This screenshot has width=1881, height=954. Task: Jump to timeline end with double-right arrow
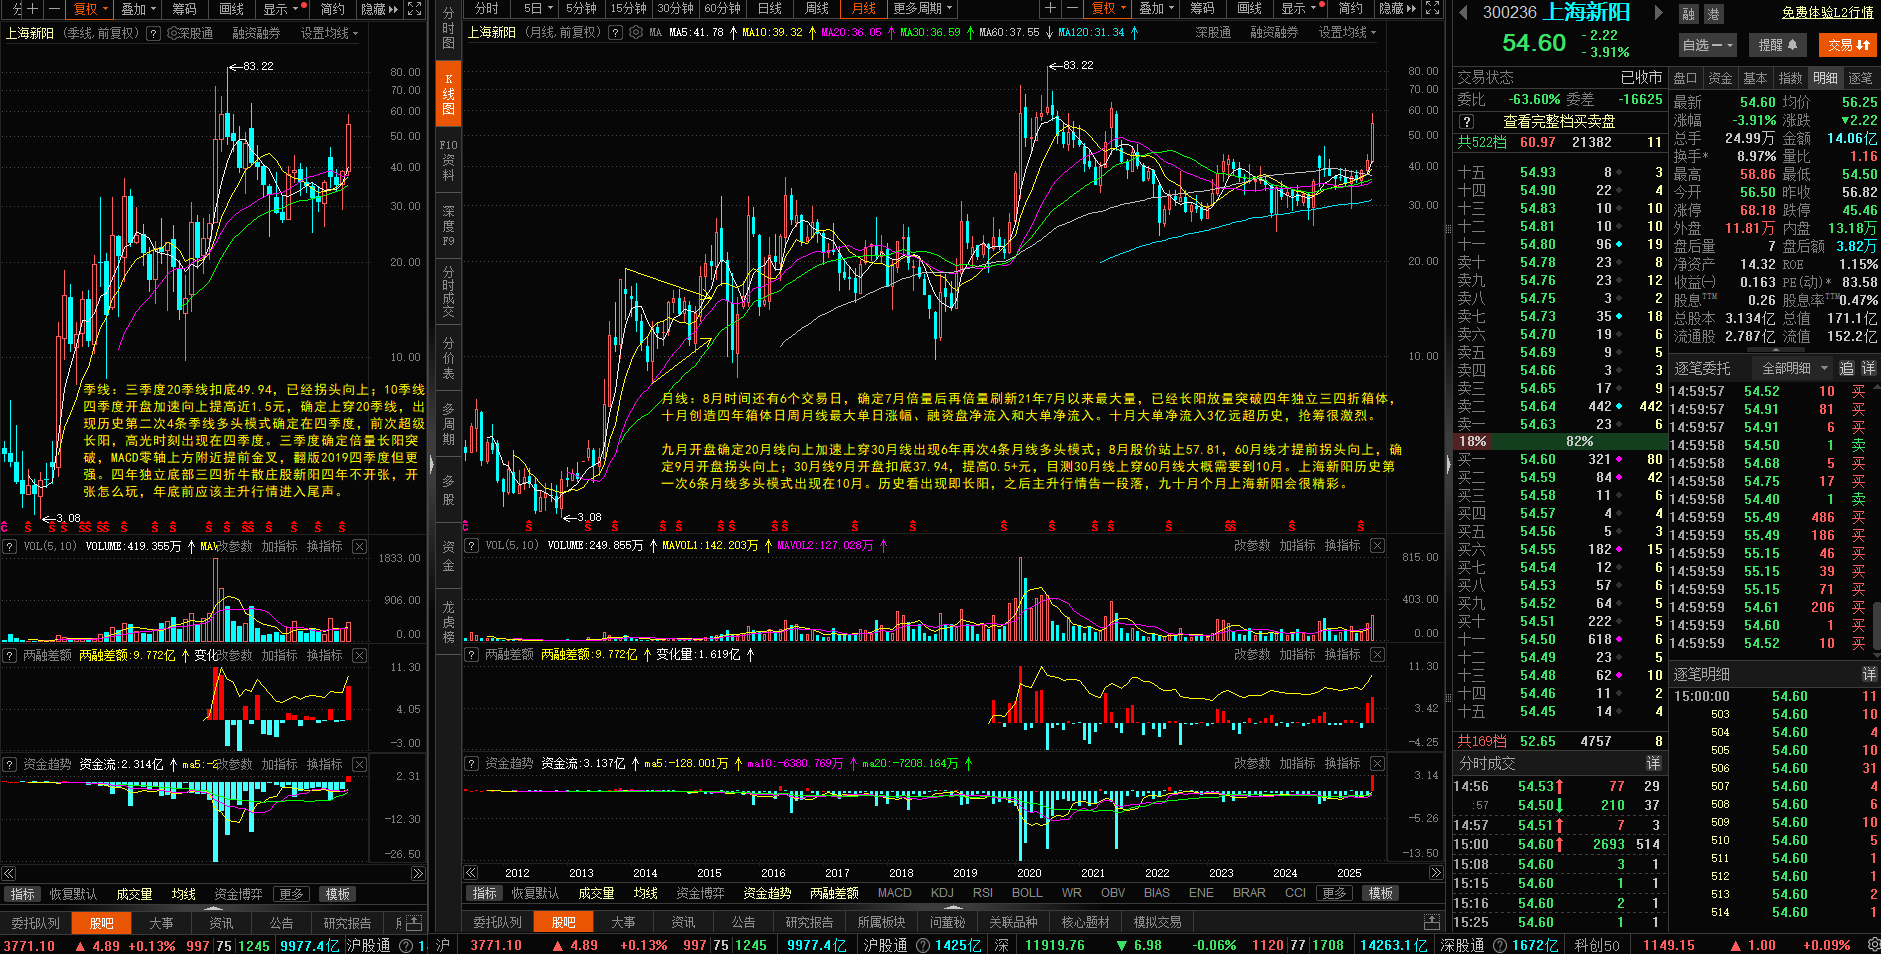tap(1436, 873)
